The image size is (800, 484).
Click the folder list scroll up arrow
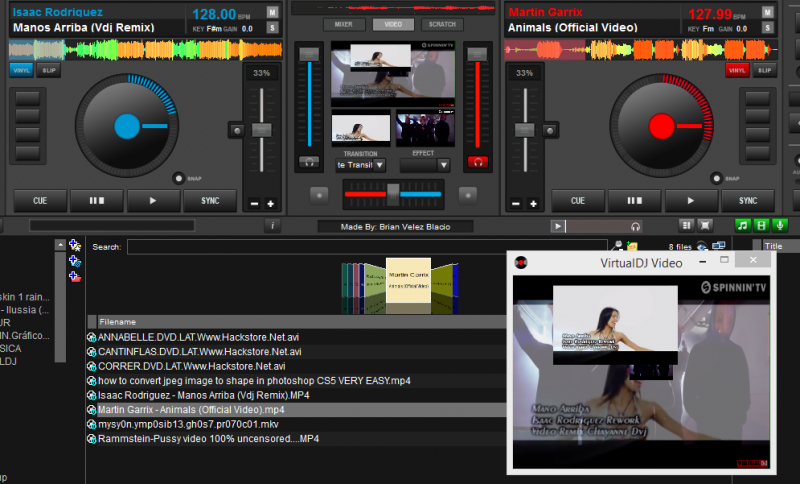tap(60, 245)
